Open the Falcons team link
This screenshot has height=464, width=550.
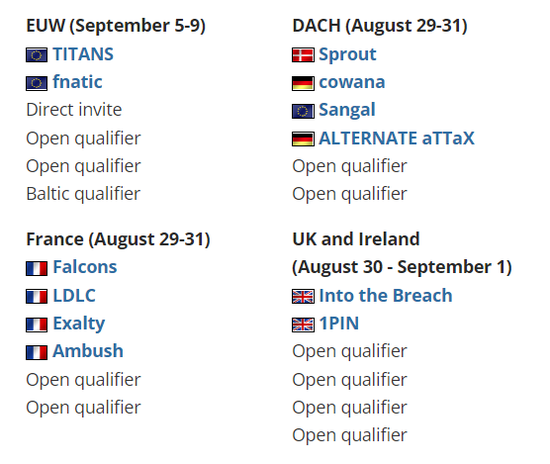pos(85,267)
